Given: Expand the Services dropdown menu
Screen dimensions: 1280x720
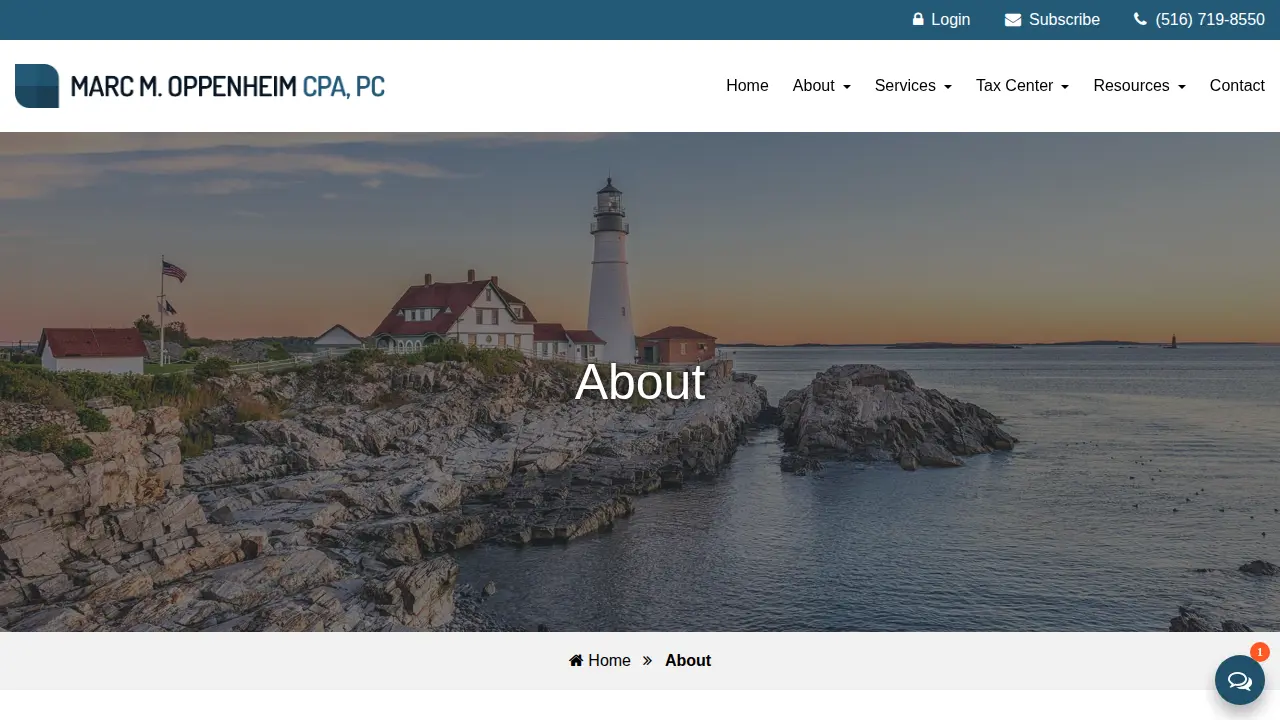Looking at the screenshot, I should 913,86.
